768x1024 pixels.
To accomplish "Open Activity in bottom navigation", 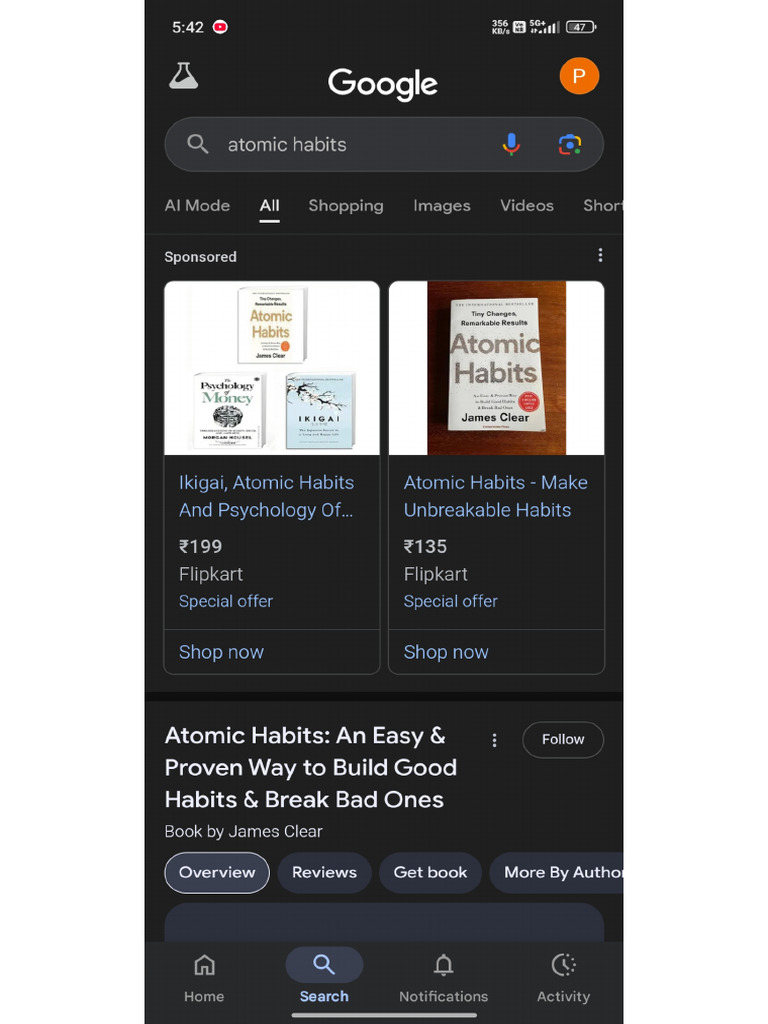I will 563,977.
